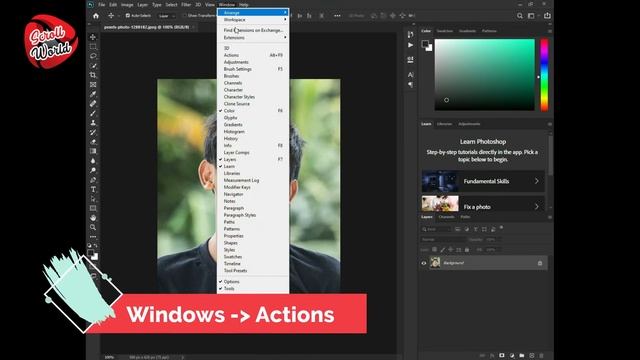Click the Learn panel scrollbar

pyautogui.click(x=550, y=155)
